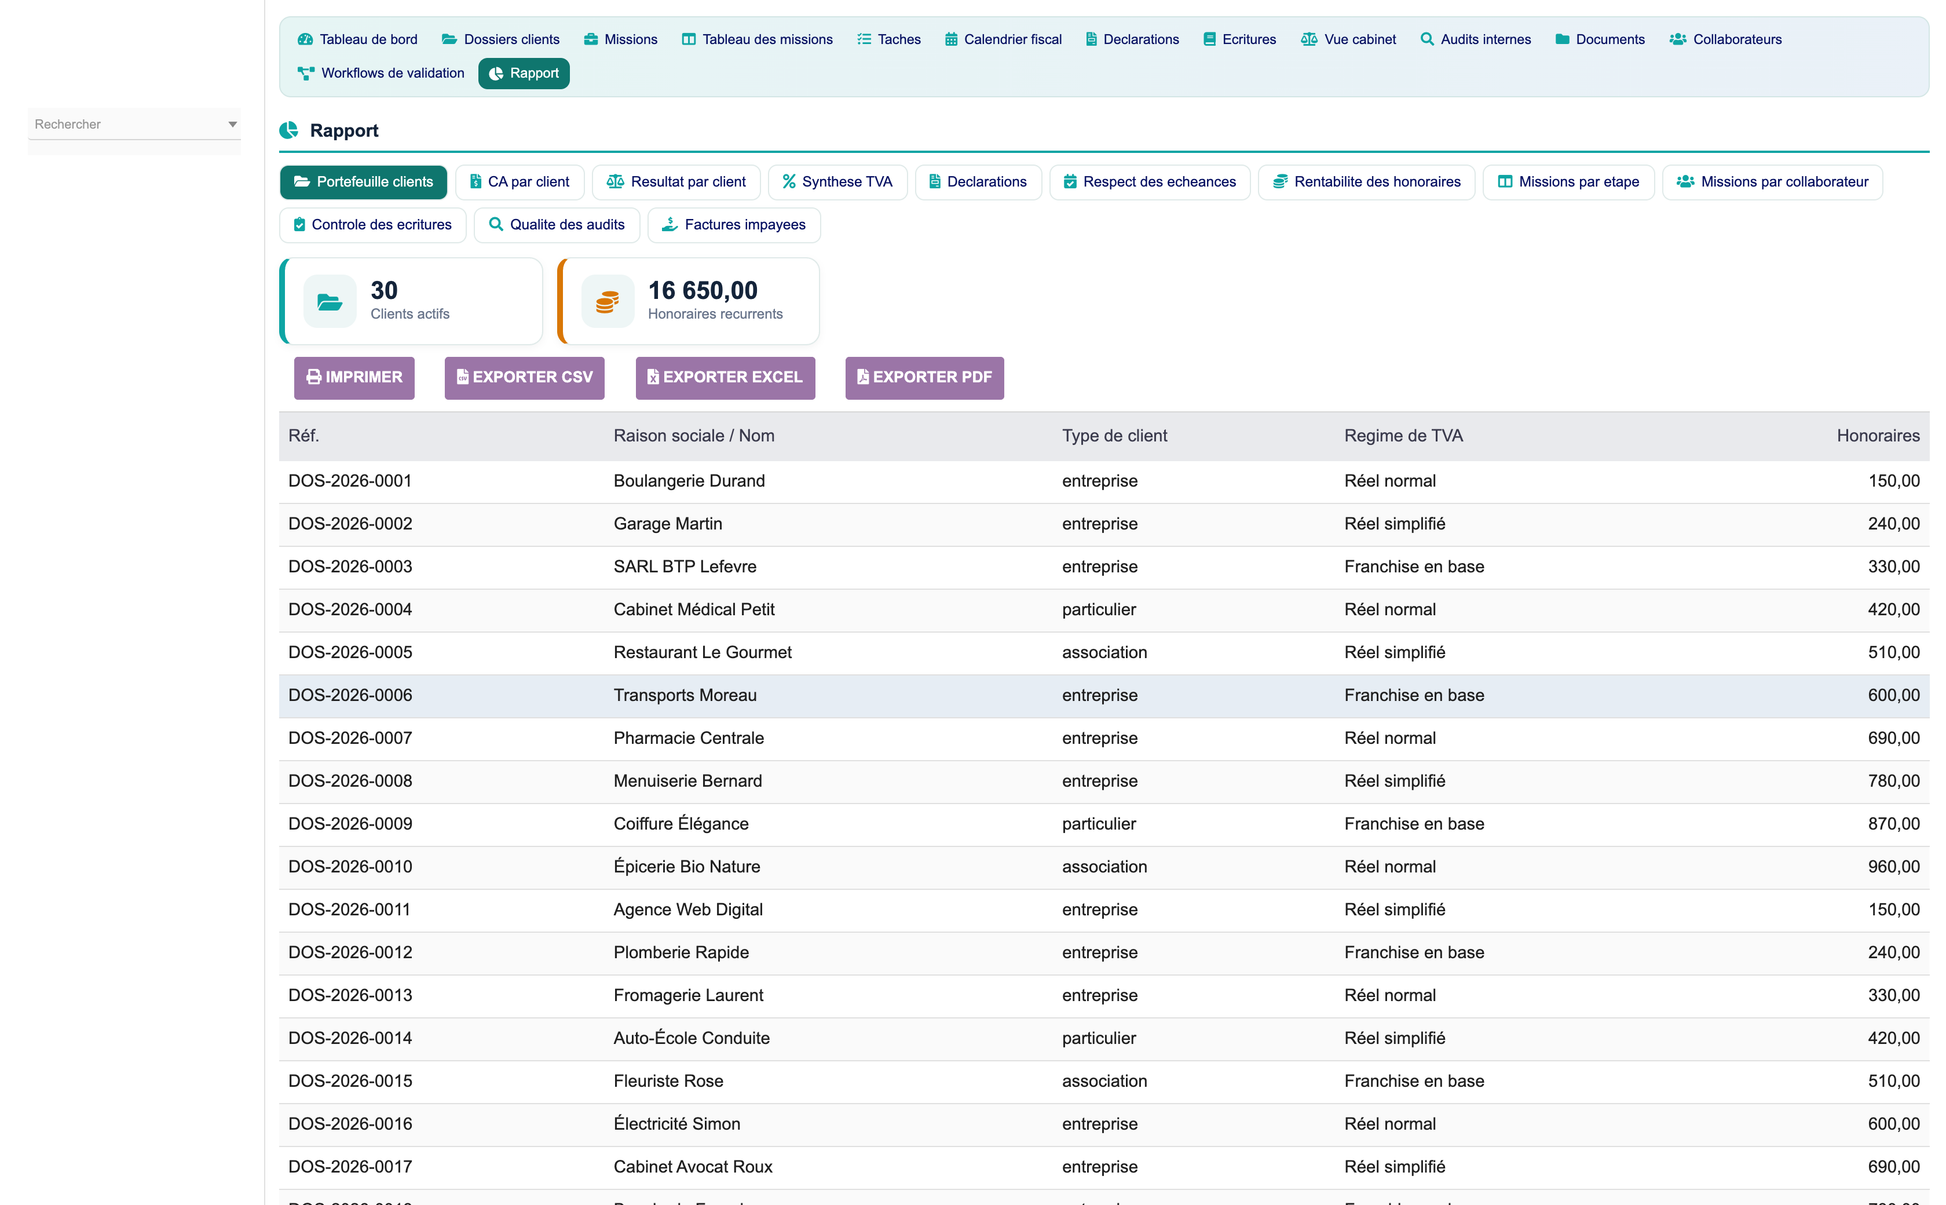Select the Auto-École Conduite cell
This screenshot has height=1205, width=1946.
click(691, 1039)
